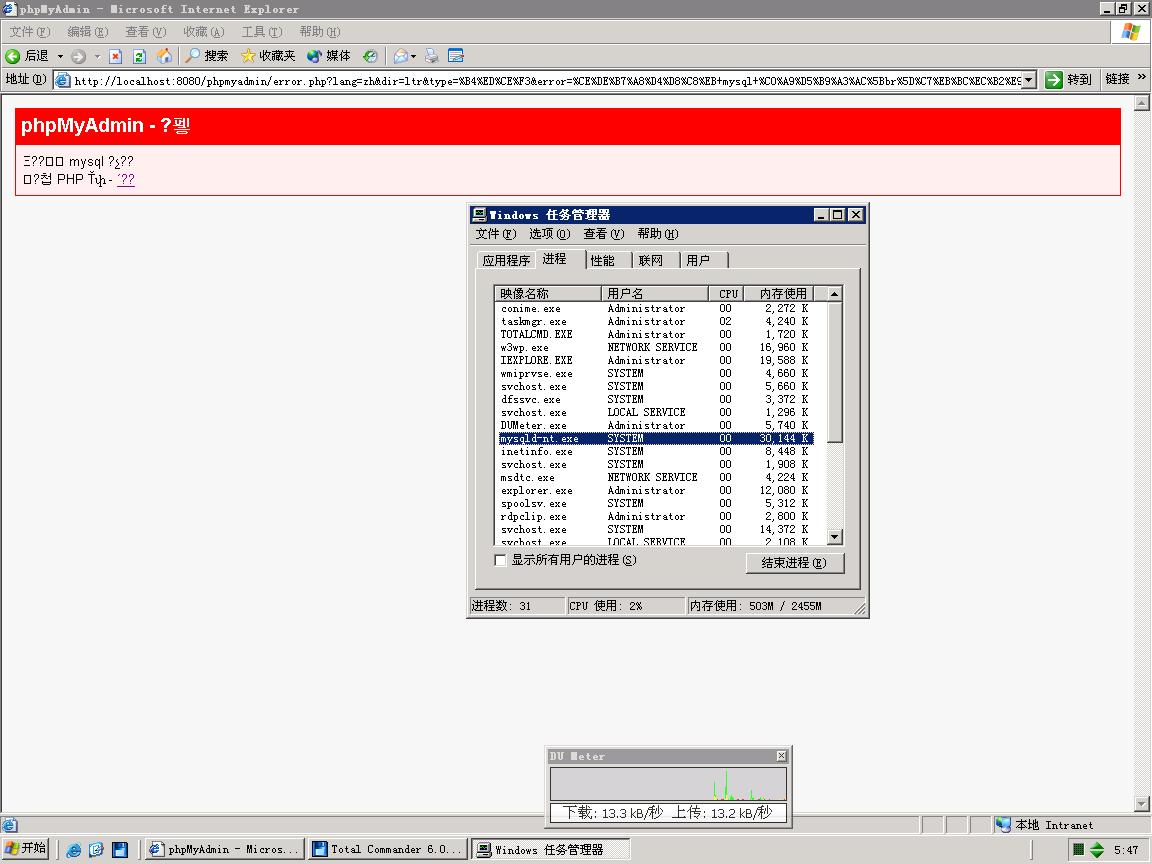Viewport: 1152px width, 864px height.
Task: Click the History icon in IE toolbar
Action: [x=371, y=56]
